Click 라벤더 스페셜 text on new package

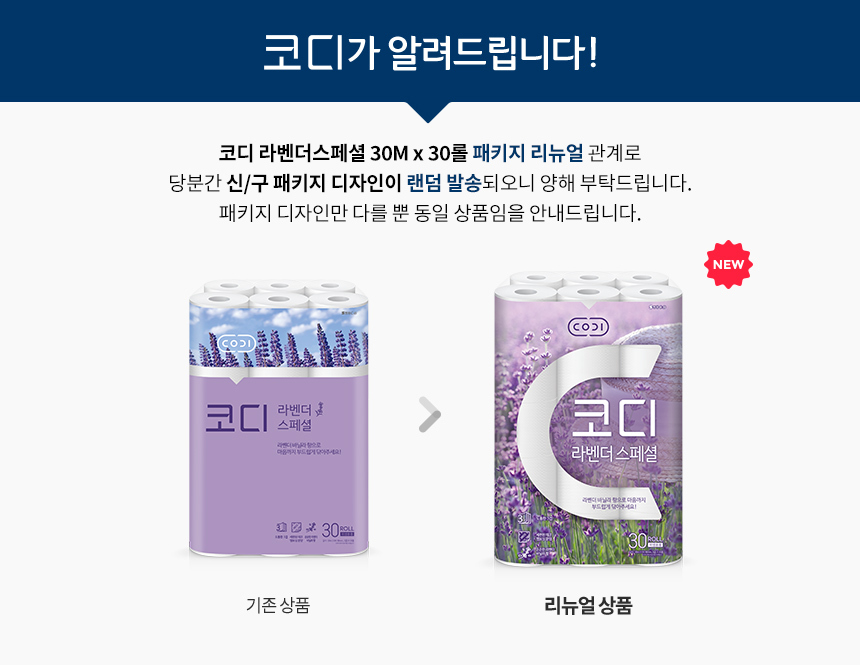[x=614, y=453]
